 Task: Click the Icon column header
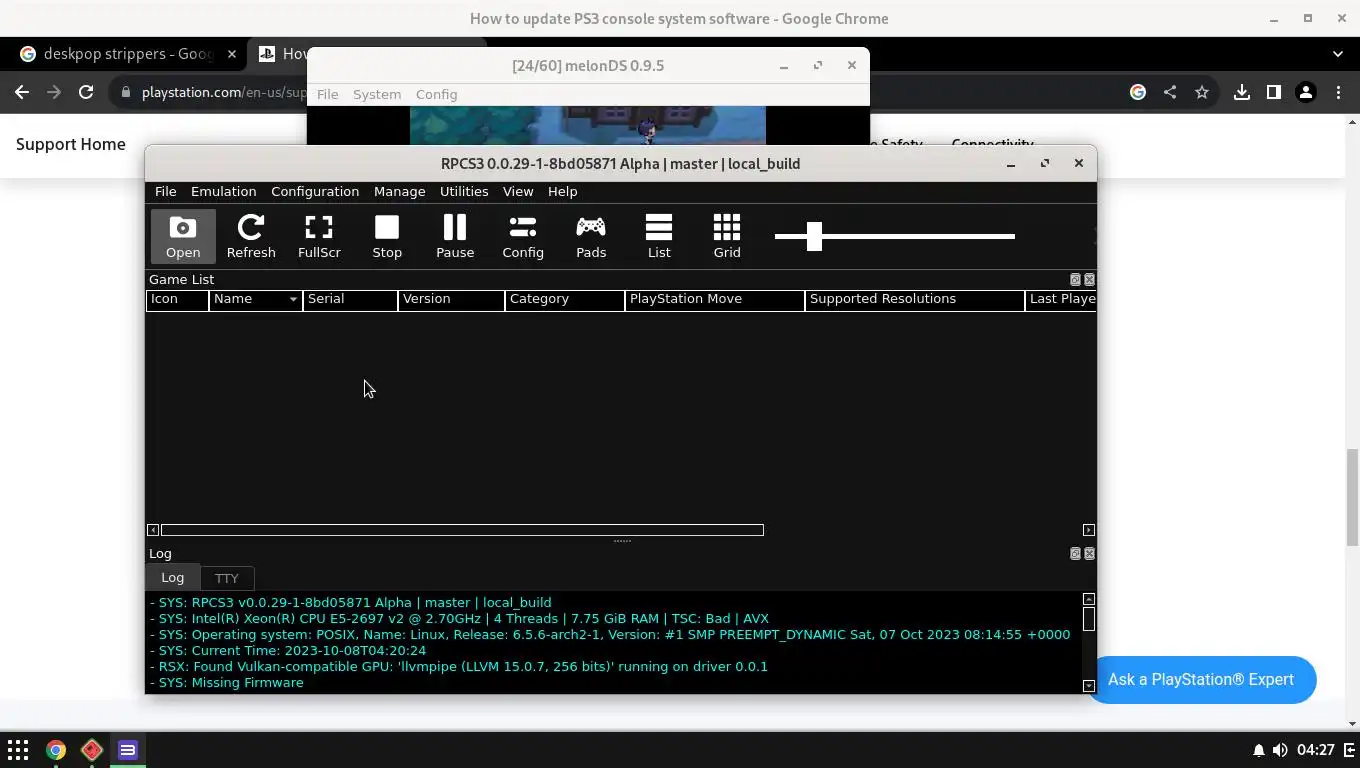177,299
